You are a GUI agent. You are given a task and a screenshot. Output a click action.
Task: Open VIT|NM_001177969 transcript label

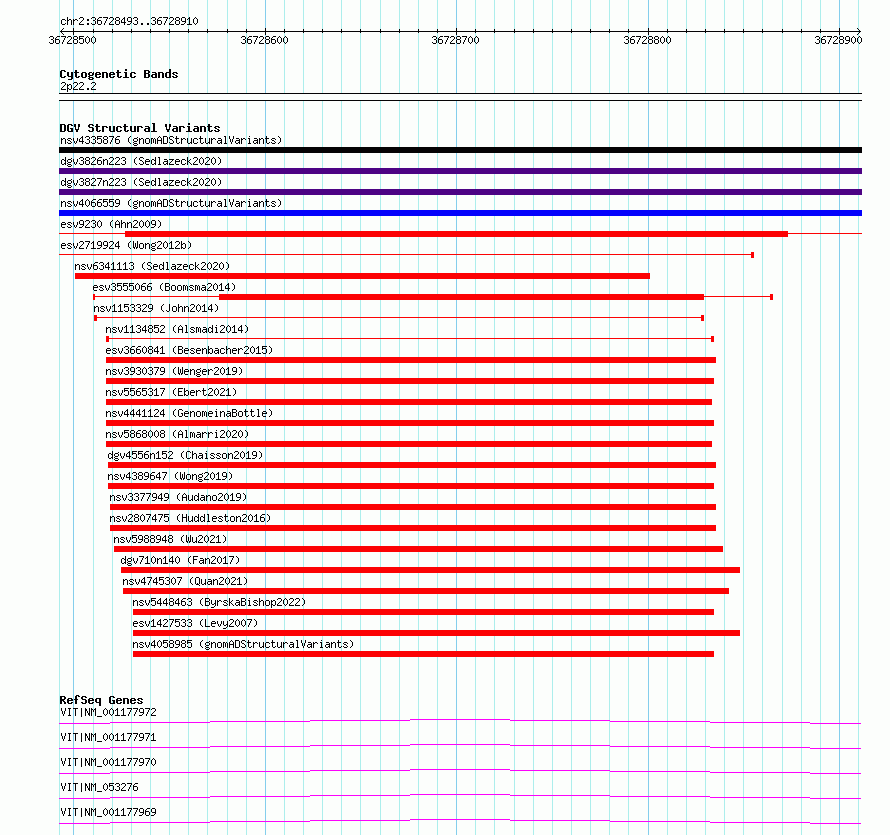108,812
